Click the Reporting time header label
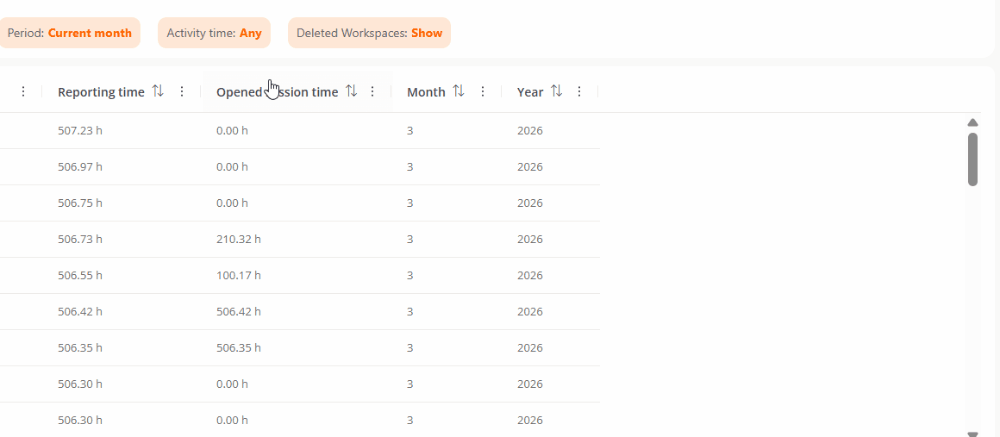1000x437 pixels. point(101,92)
